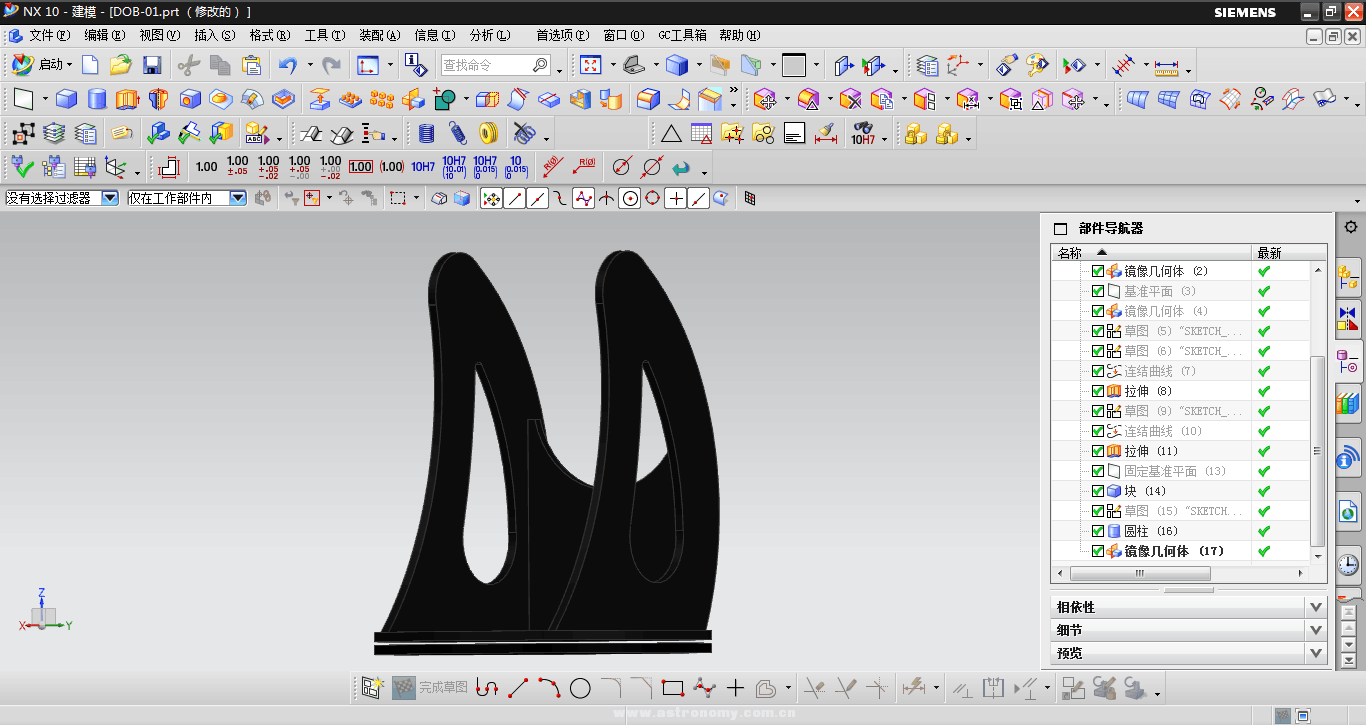
Task: Click the Fit view icon
Action: (x=590, y=65)
